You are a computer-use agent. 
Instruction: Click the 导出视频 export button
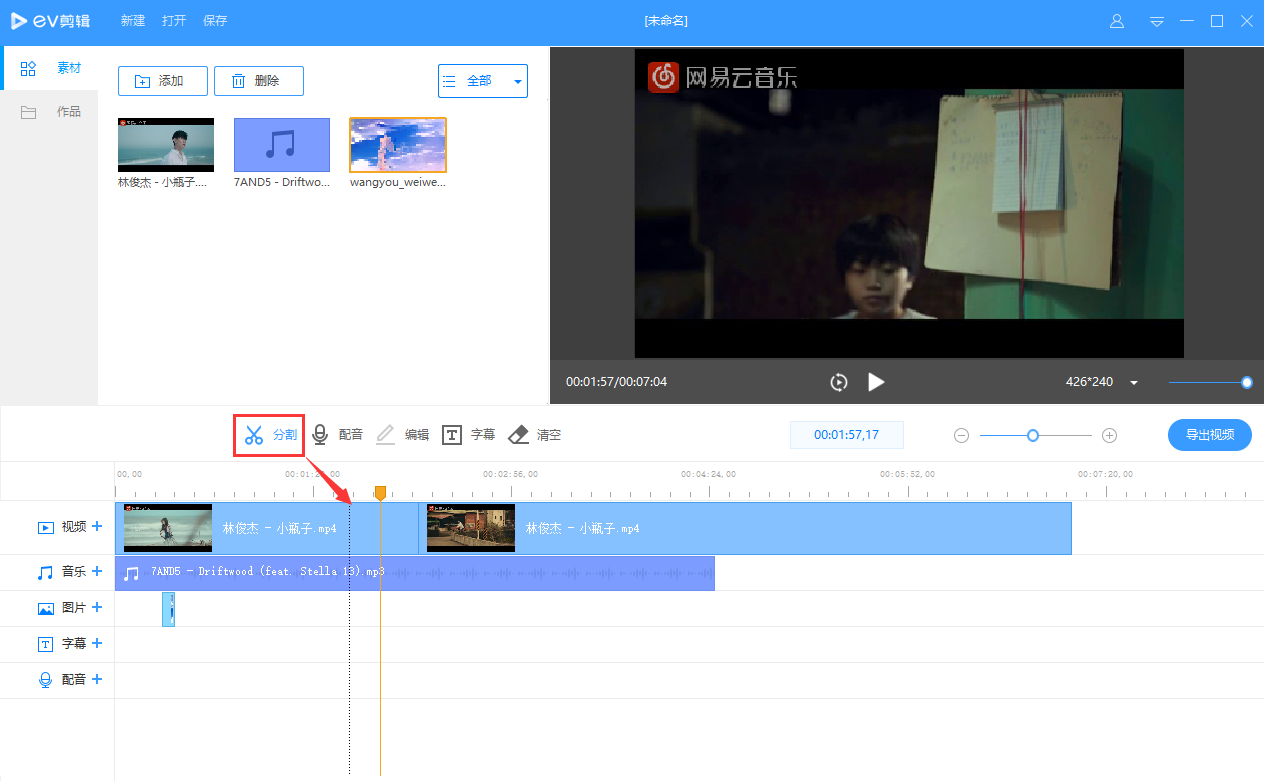pos(1209,435)
